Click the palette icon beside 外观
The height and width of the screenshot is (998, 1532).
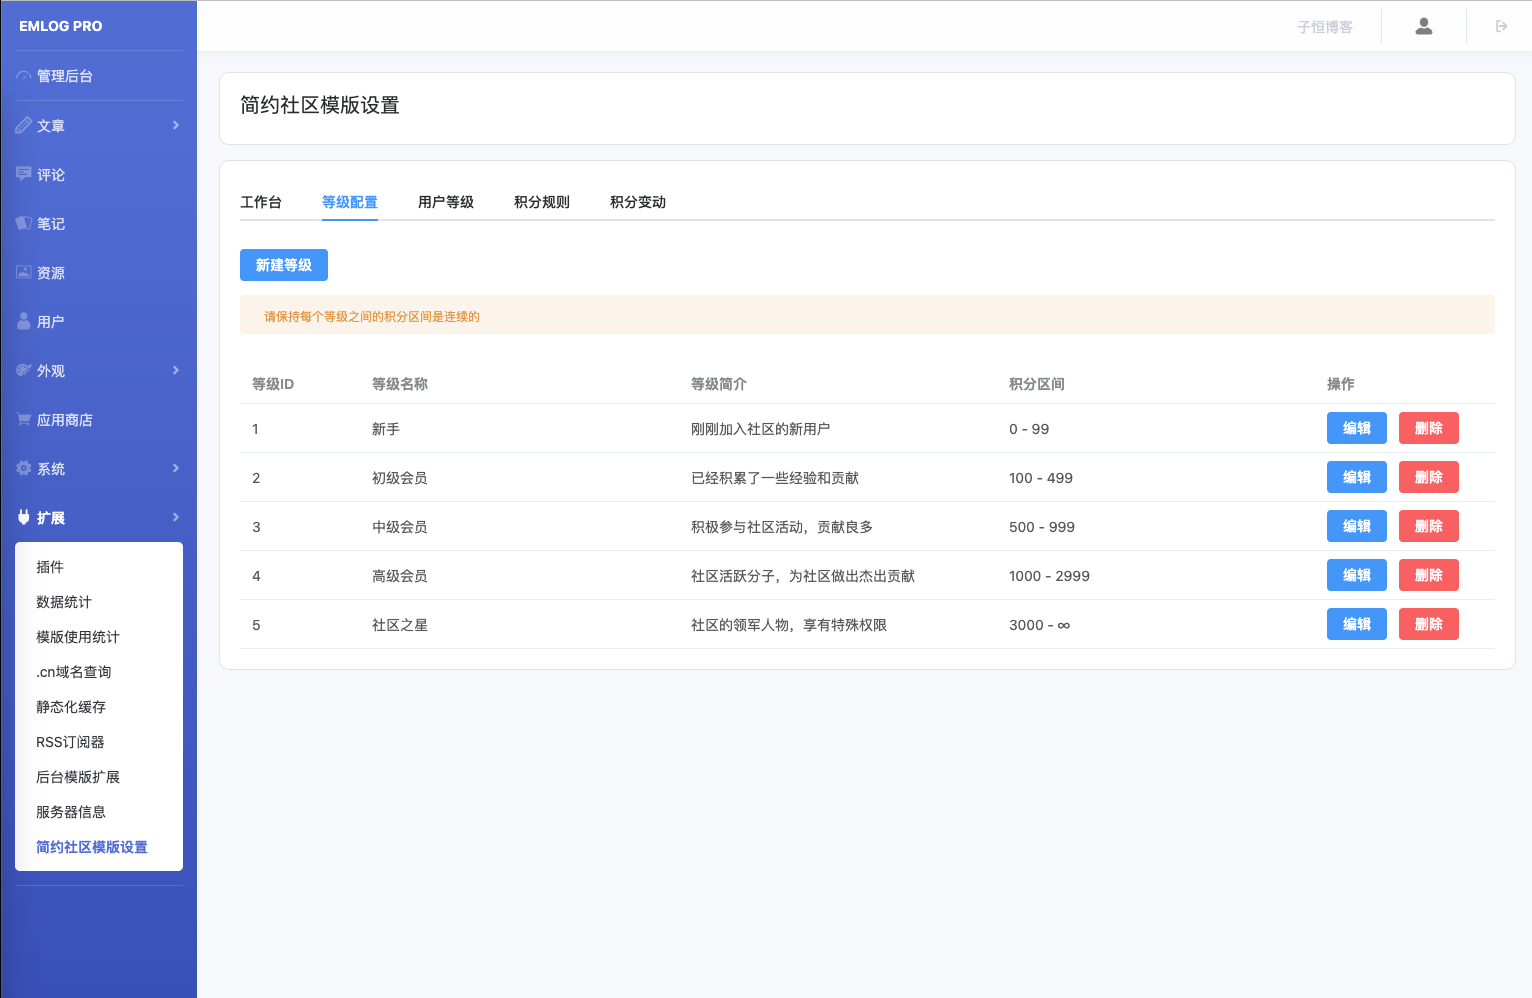pyautogui.click(x=24, y=370)
